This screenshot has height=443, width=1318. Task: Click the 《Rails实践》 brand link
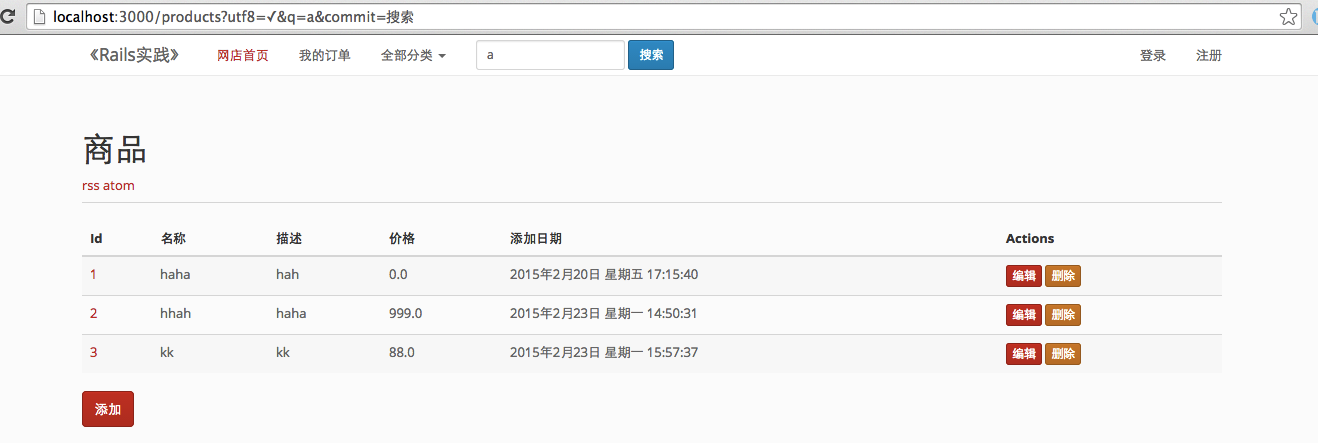pos(135,55)
